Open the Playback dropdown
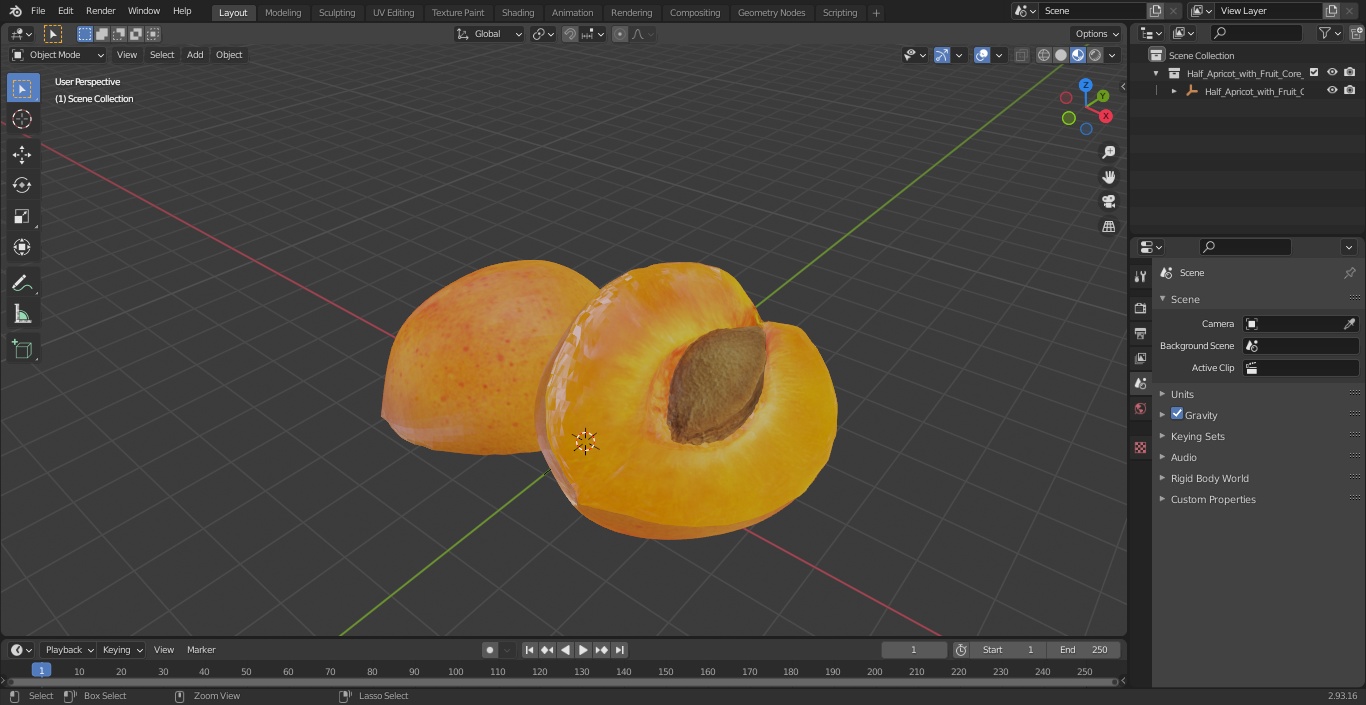 point(68,650)
